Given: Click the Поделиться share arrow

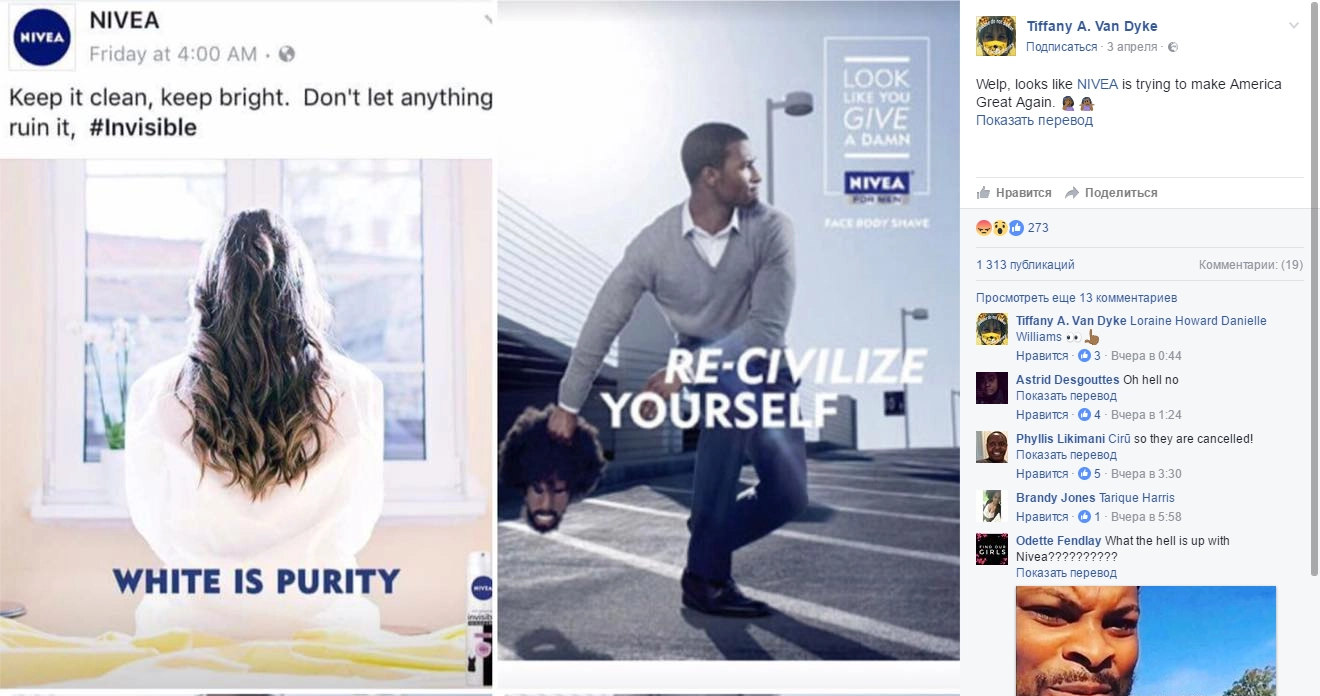Looking at the screenshot, I should tap(1071, 192).
